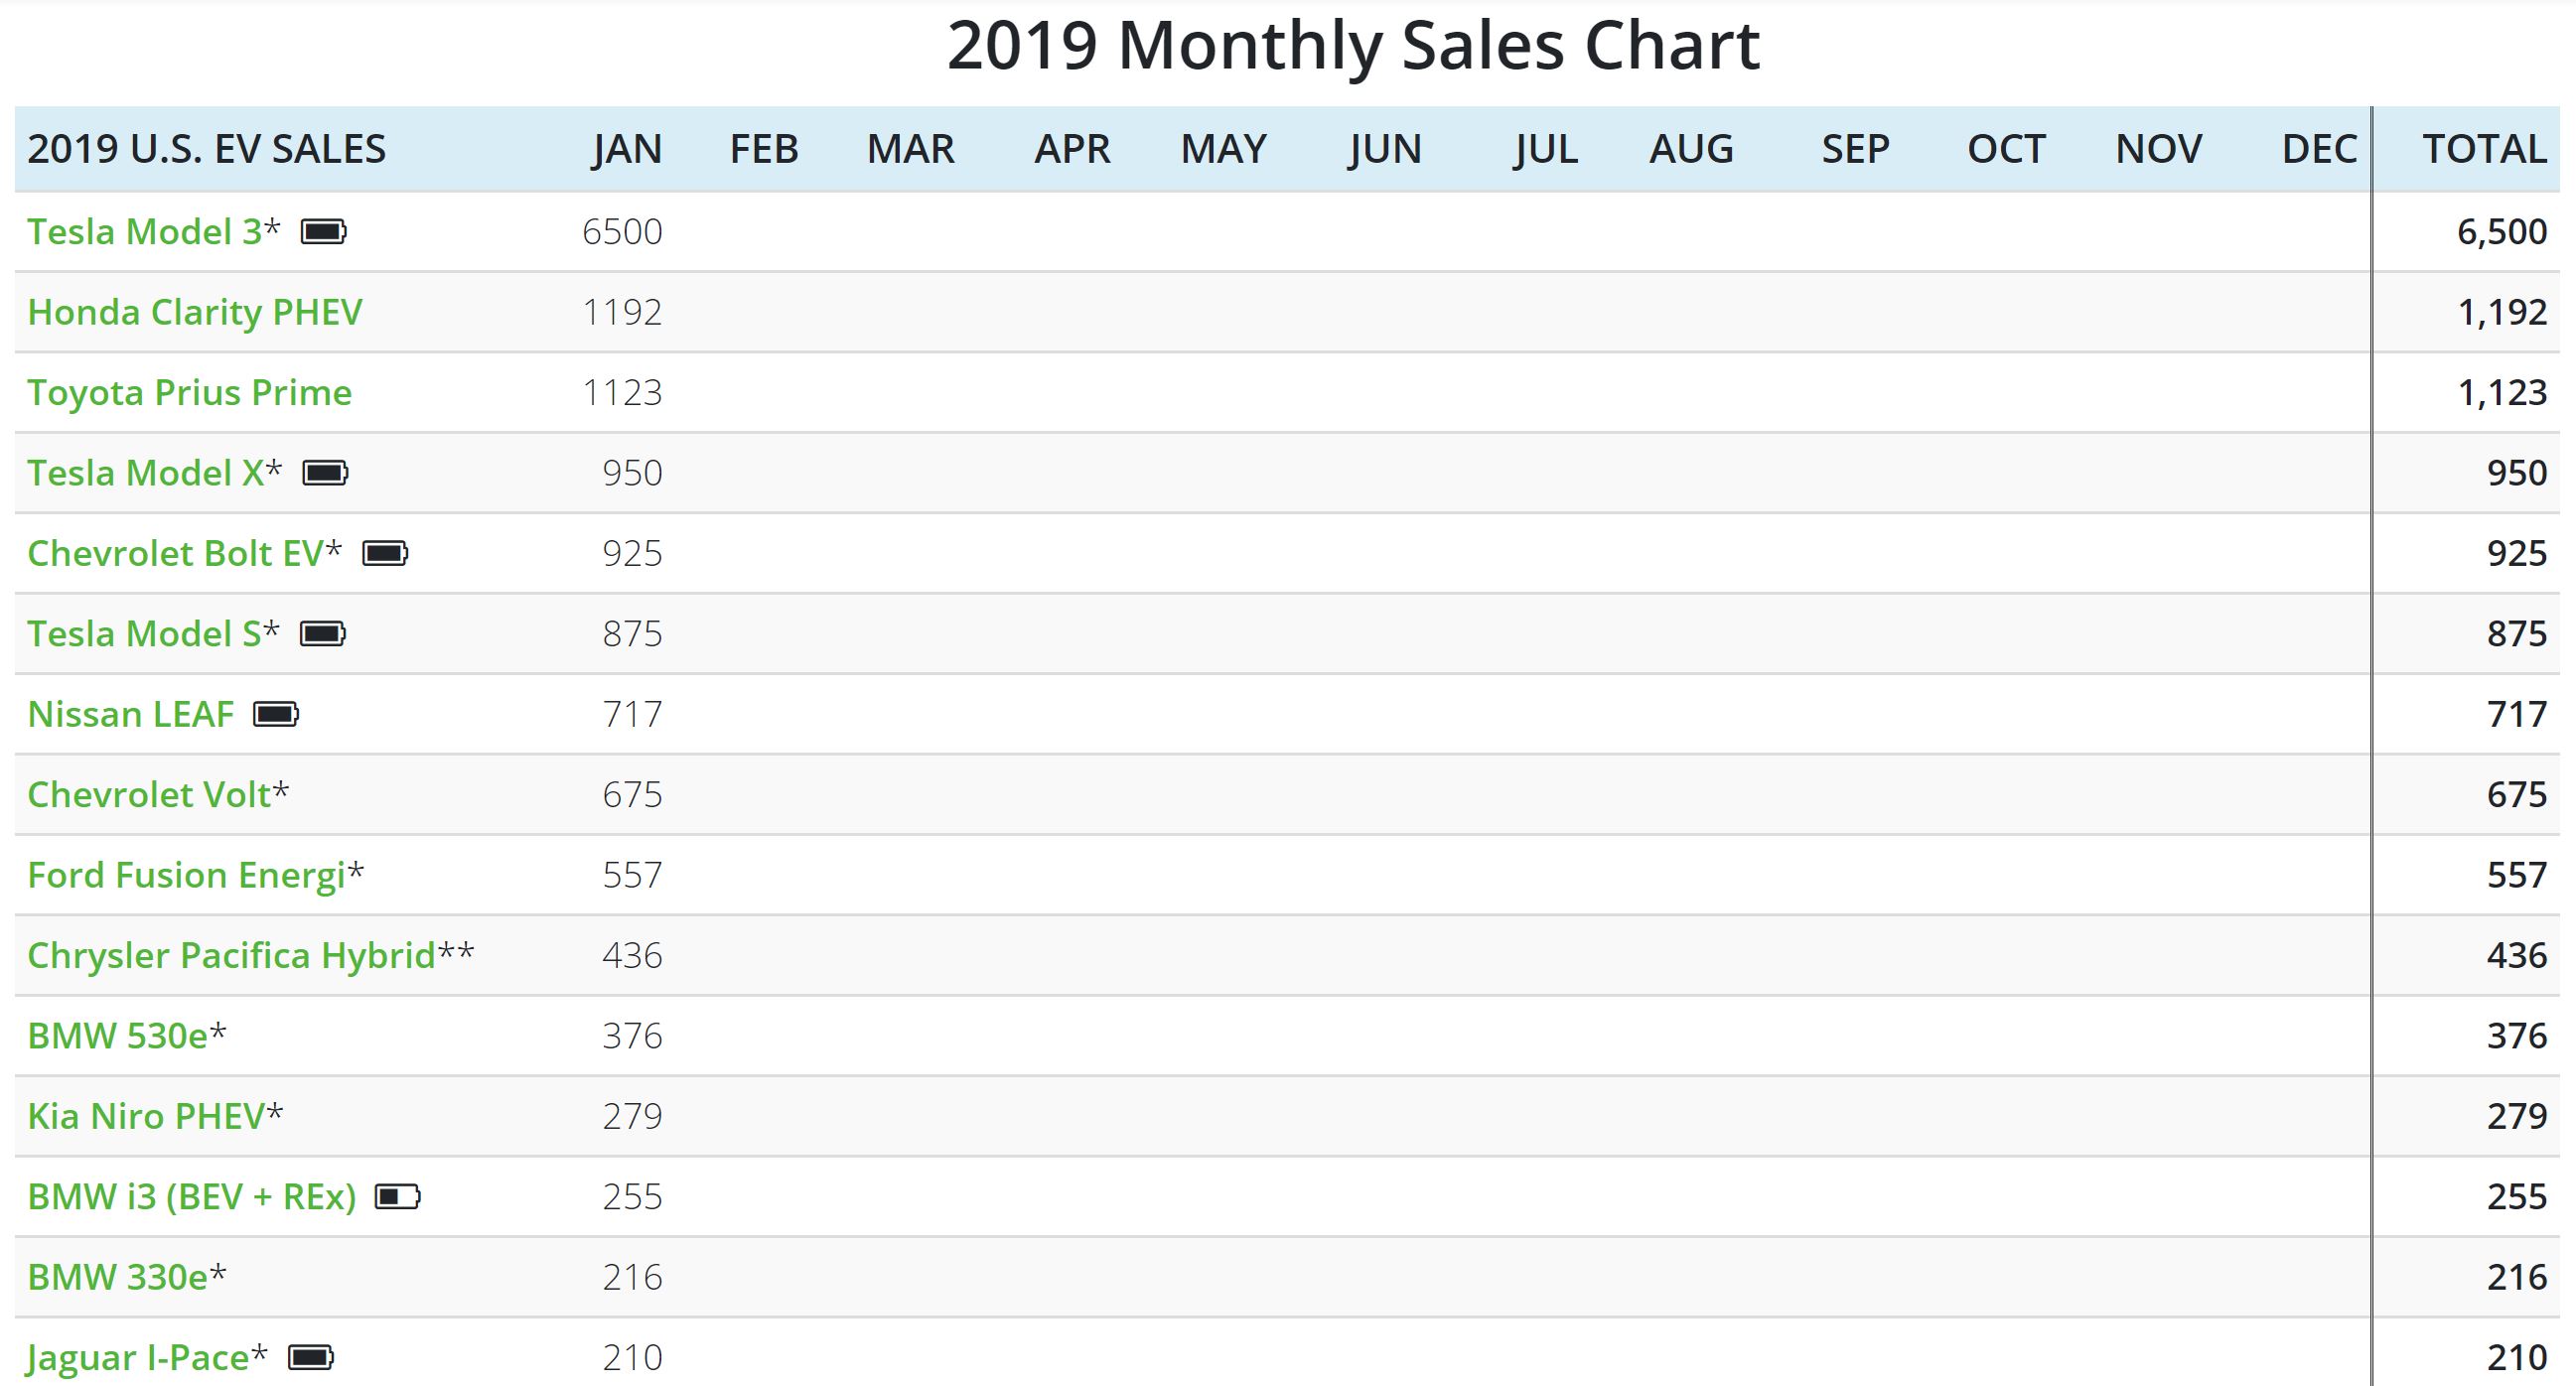Open the Kia Niro PHEV link
2576x1386 pixels.
(x=146, y=1116)
